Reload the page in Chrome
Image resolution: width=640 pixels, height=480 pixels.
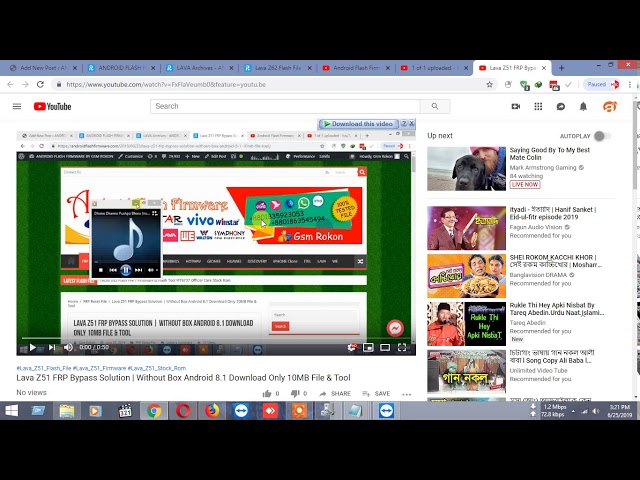(x=40, y=84)
